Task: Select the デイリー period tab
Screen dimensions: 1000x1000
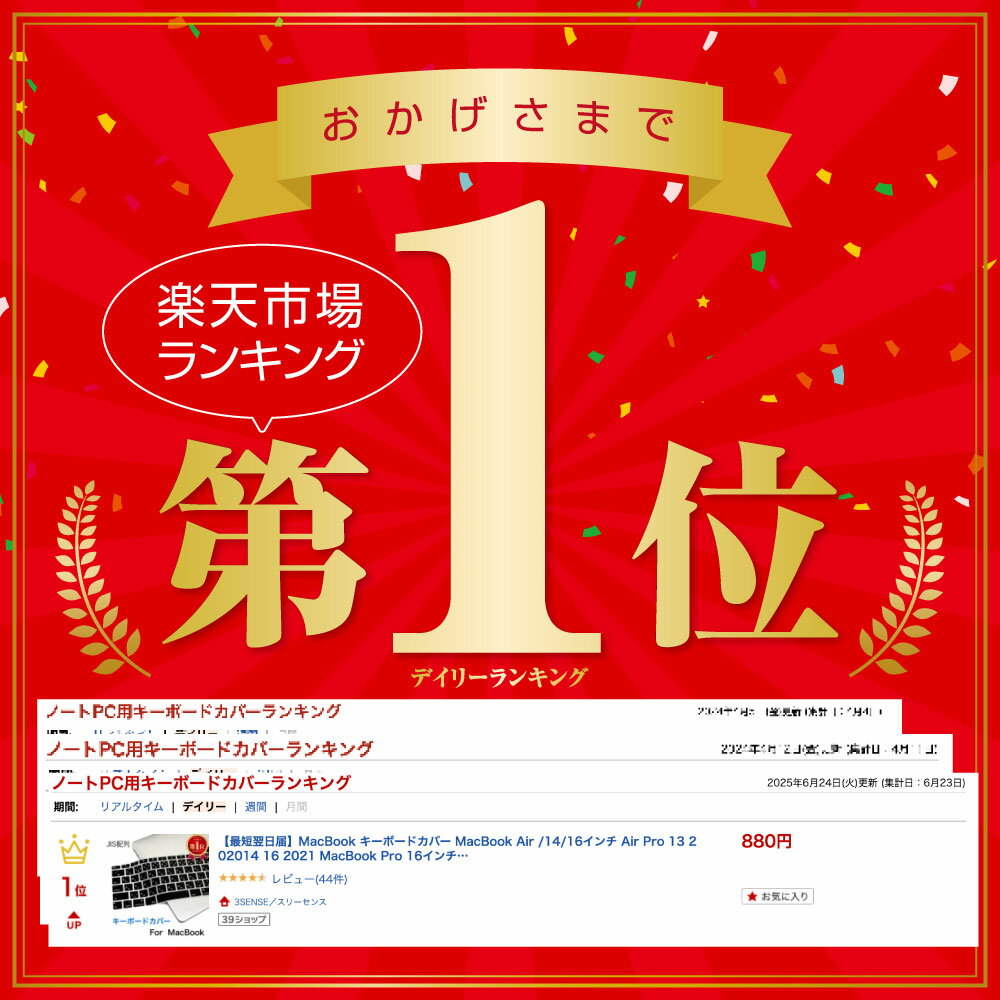Action: click(204, 807)
